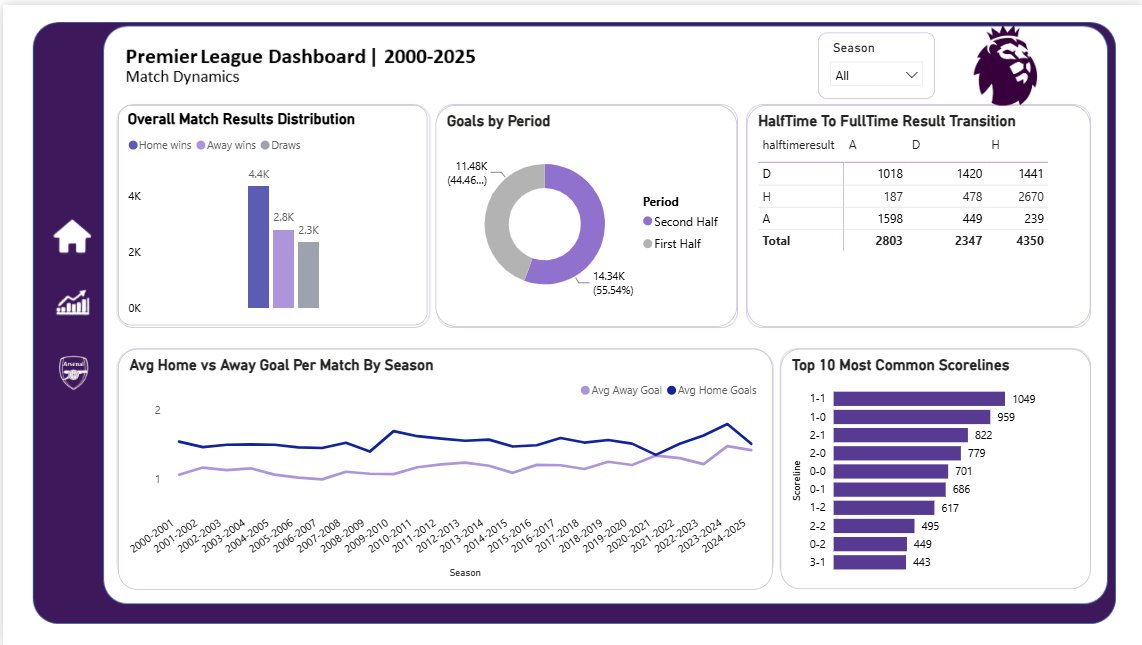The image size is (1142, 645).
Task: Select the cell showing 2670
Action: click(1031, 197)
